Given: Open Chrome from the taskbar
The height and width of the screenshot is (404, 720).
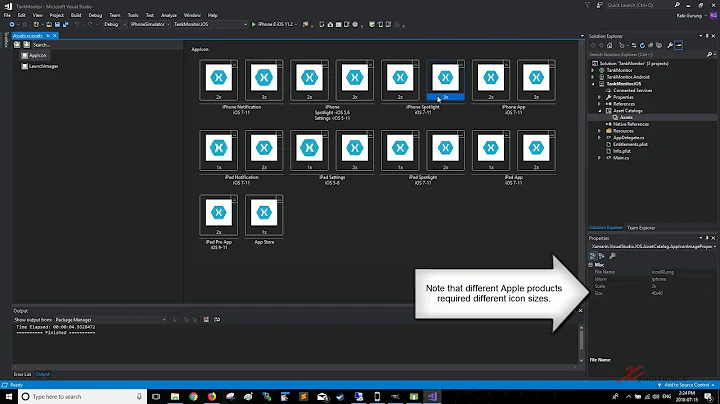Looking at the screenshot, I should (193, 396).
